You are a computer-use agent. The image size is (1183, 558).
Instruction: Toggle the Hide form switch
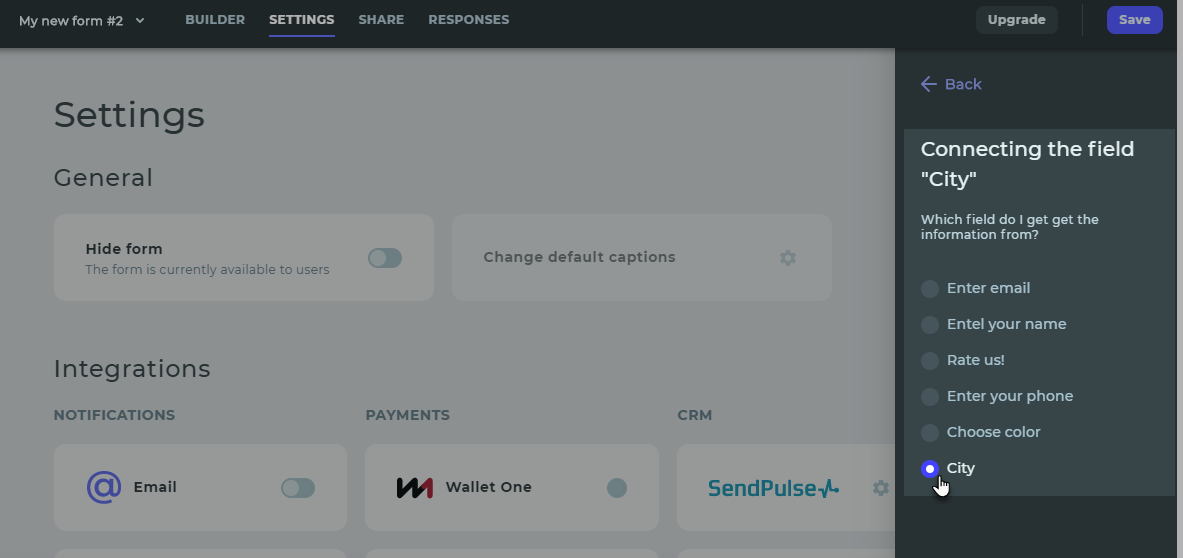click(385, 258)
